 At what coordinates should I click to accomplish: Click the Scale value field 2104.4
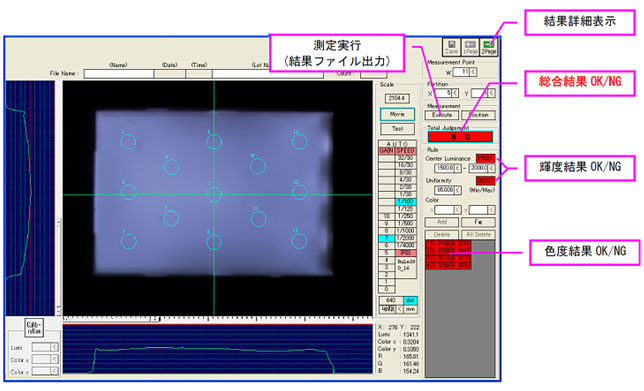point(397,98)
